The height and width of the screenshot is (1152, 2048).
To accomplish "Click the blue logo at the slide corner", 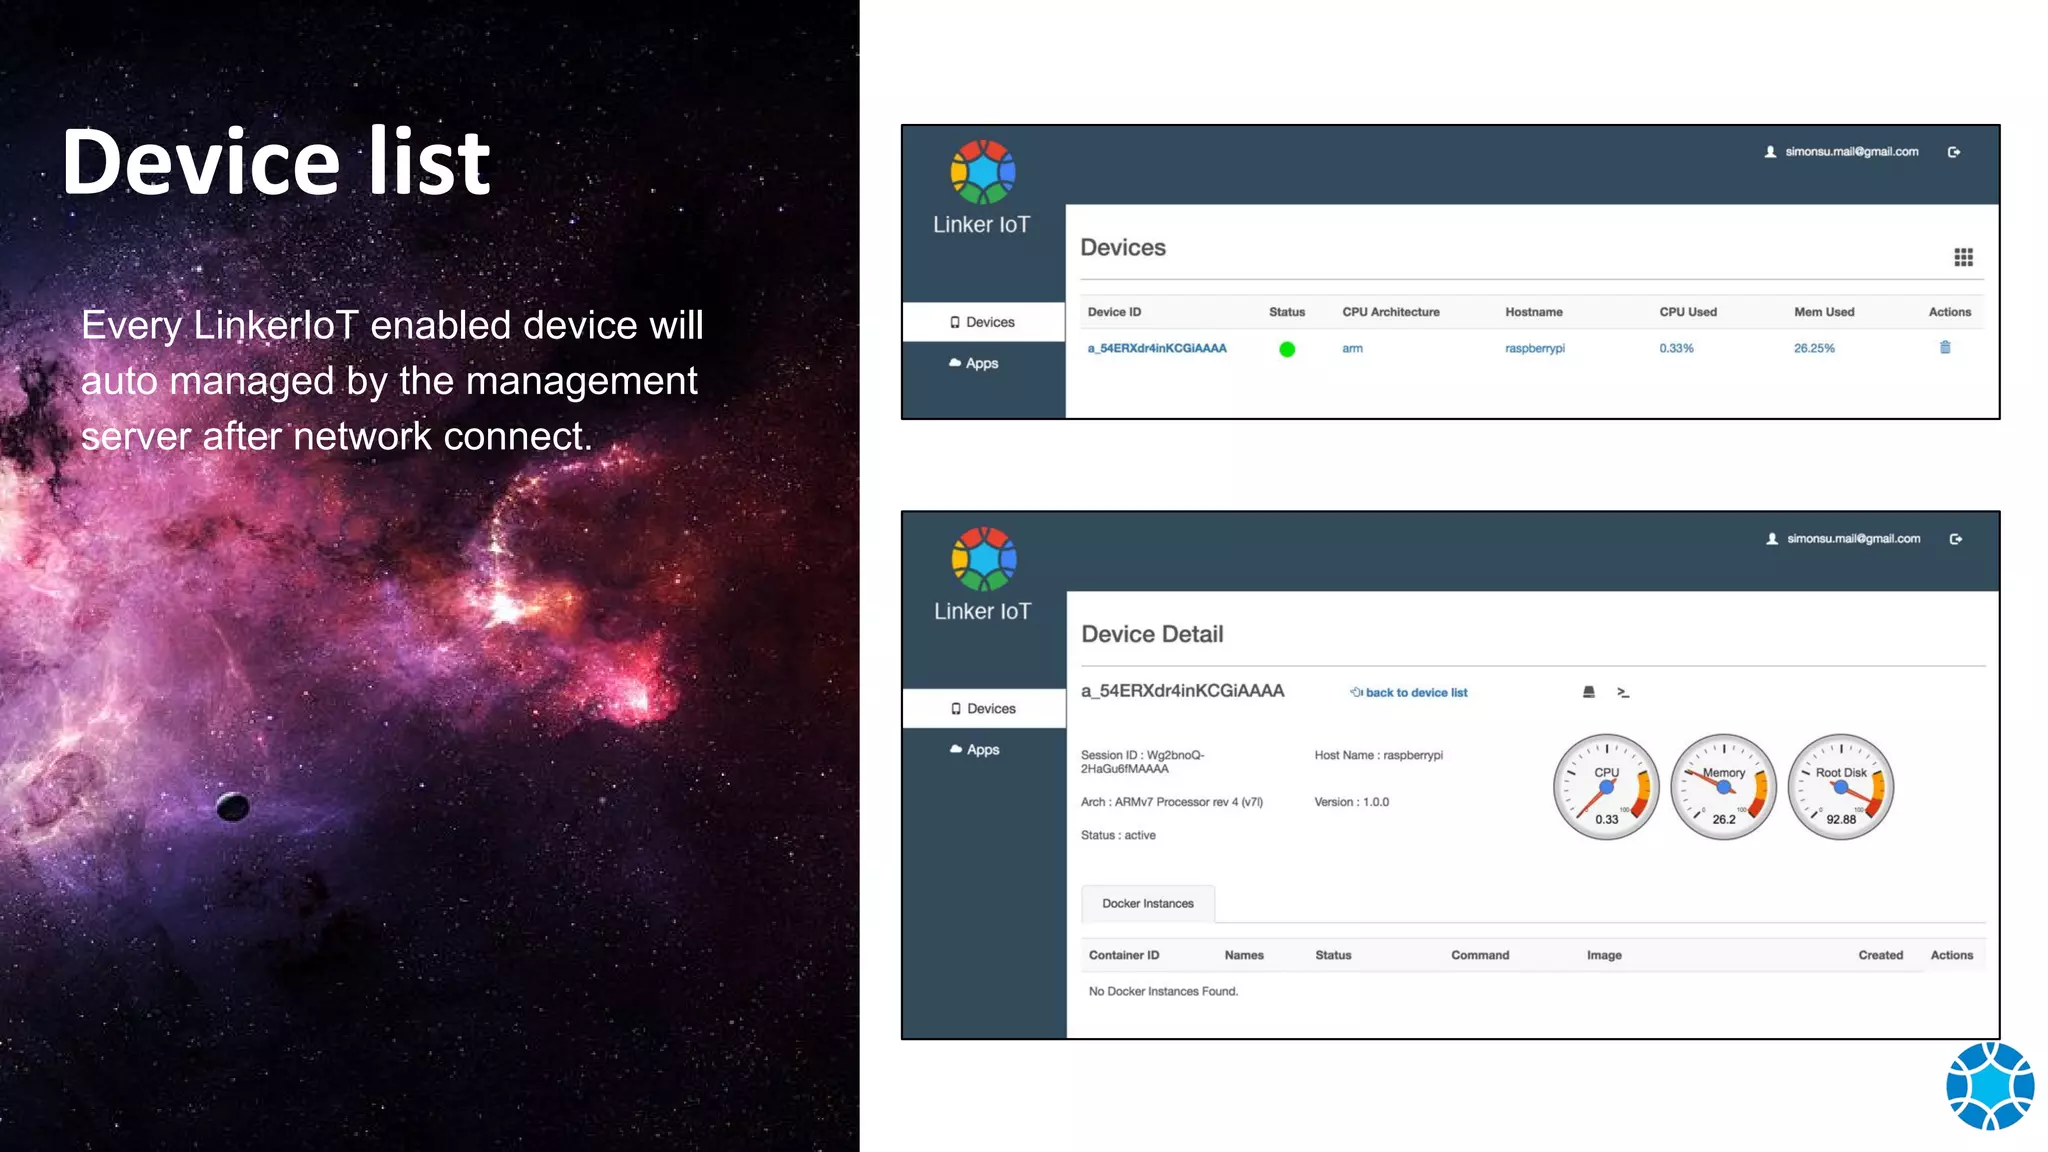I will (1989, 1087).
